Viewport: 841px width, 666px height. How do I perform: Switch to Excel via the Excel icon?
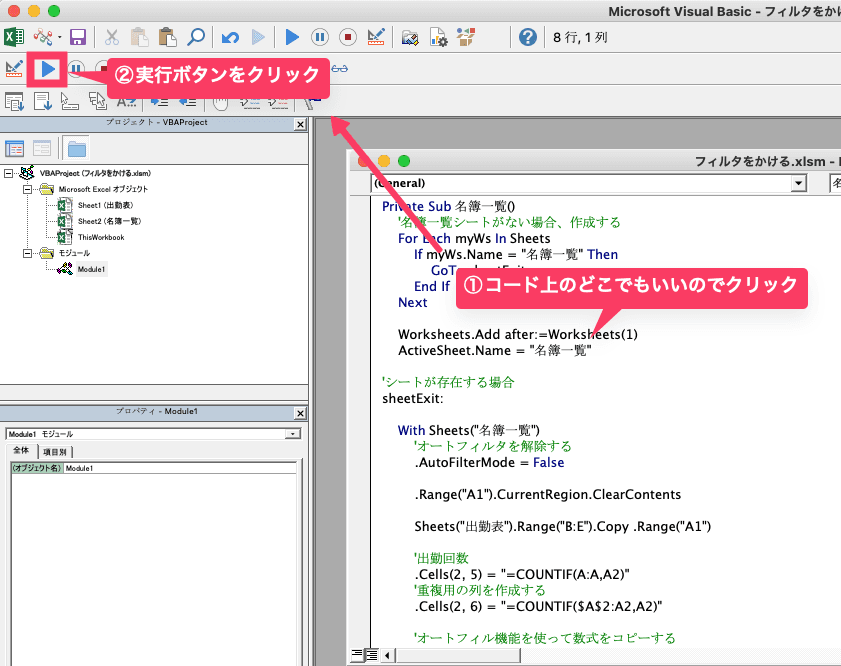point(14,37)
